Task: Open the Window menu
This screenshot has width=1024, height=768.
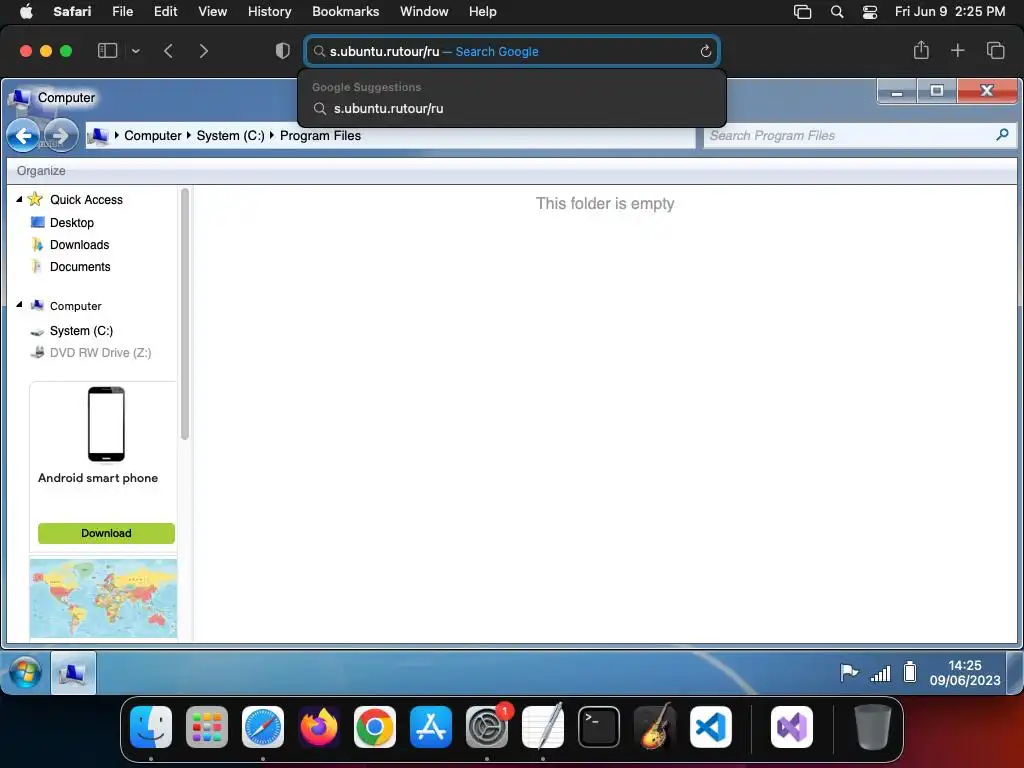Action: coord(424,12)
